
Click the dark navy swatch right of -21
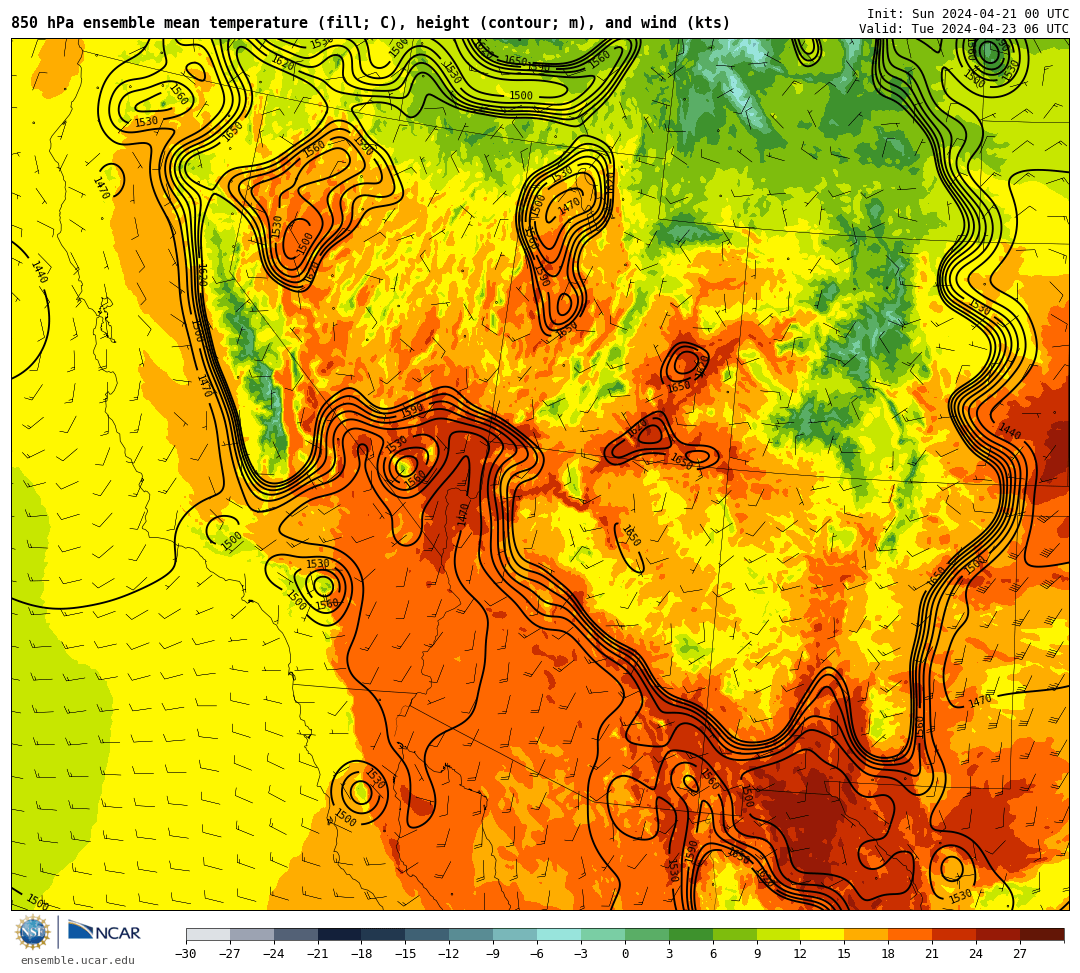coord(340,934)
